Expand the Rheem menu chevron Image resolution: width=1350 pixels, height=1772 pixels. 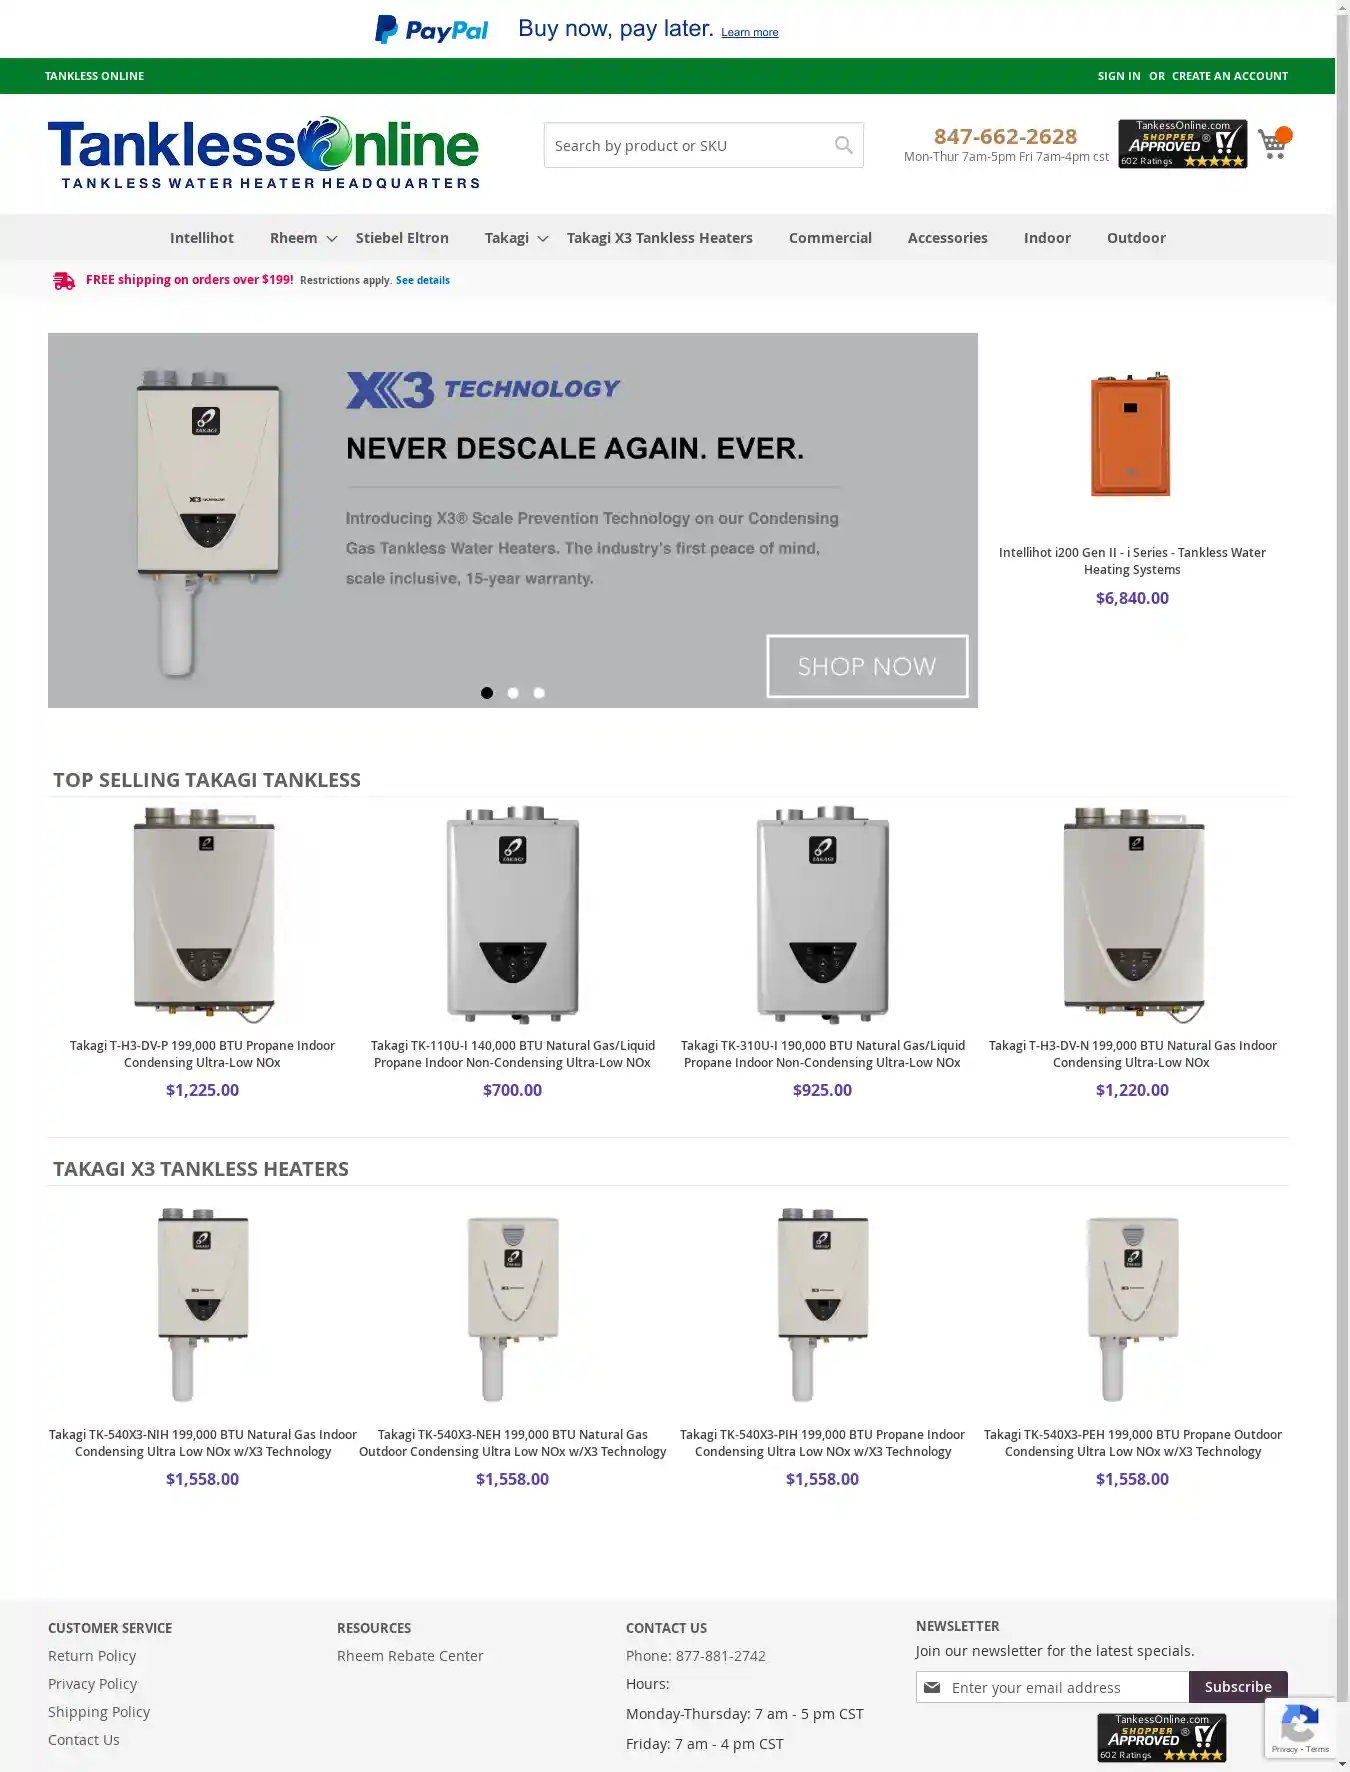click(332, 239)
